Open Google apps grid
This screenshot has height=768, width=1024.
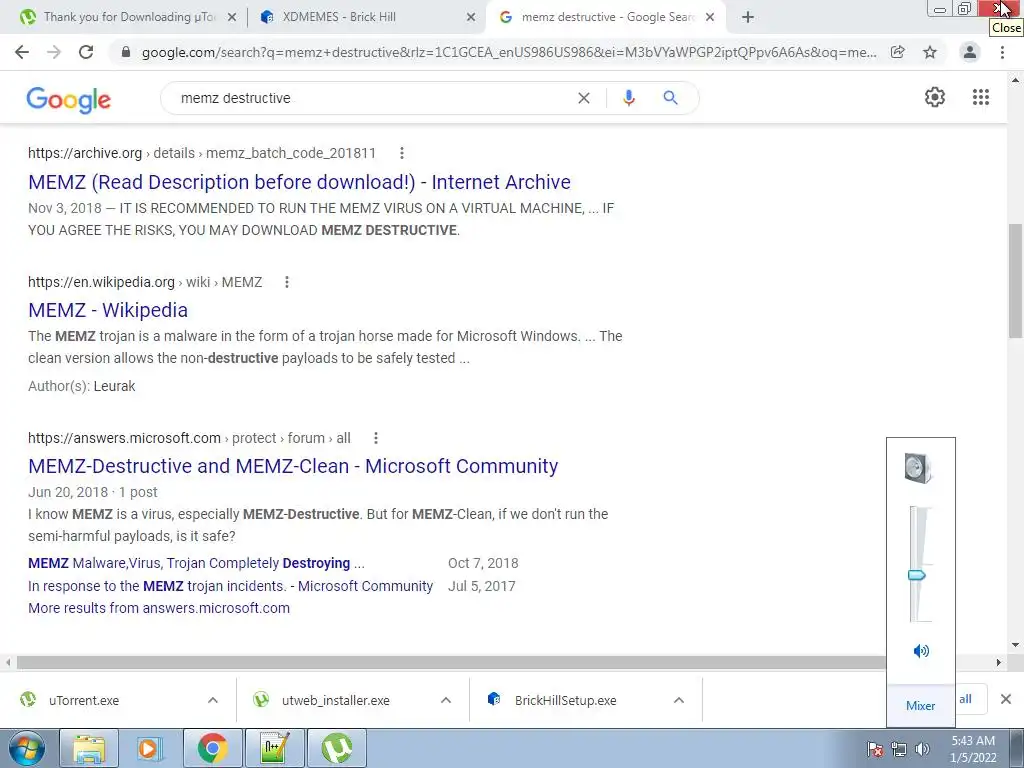pos(980,97)
